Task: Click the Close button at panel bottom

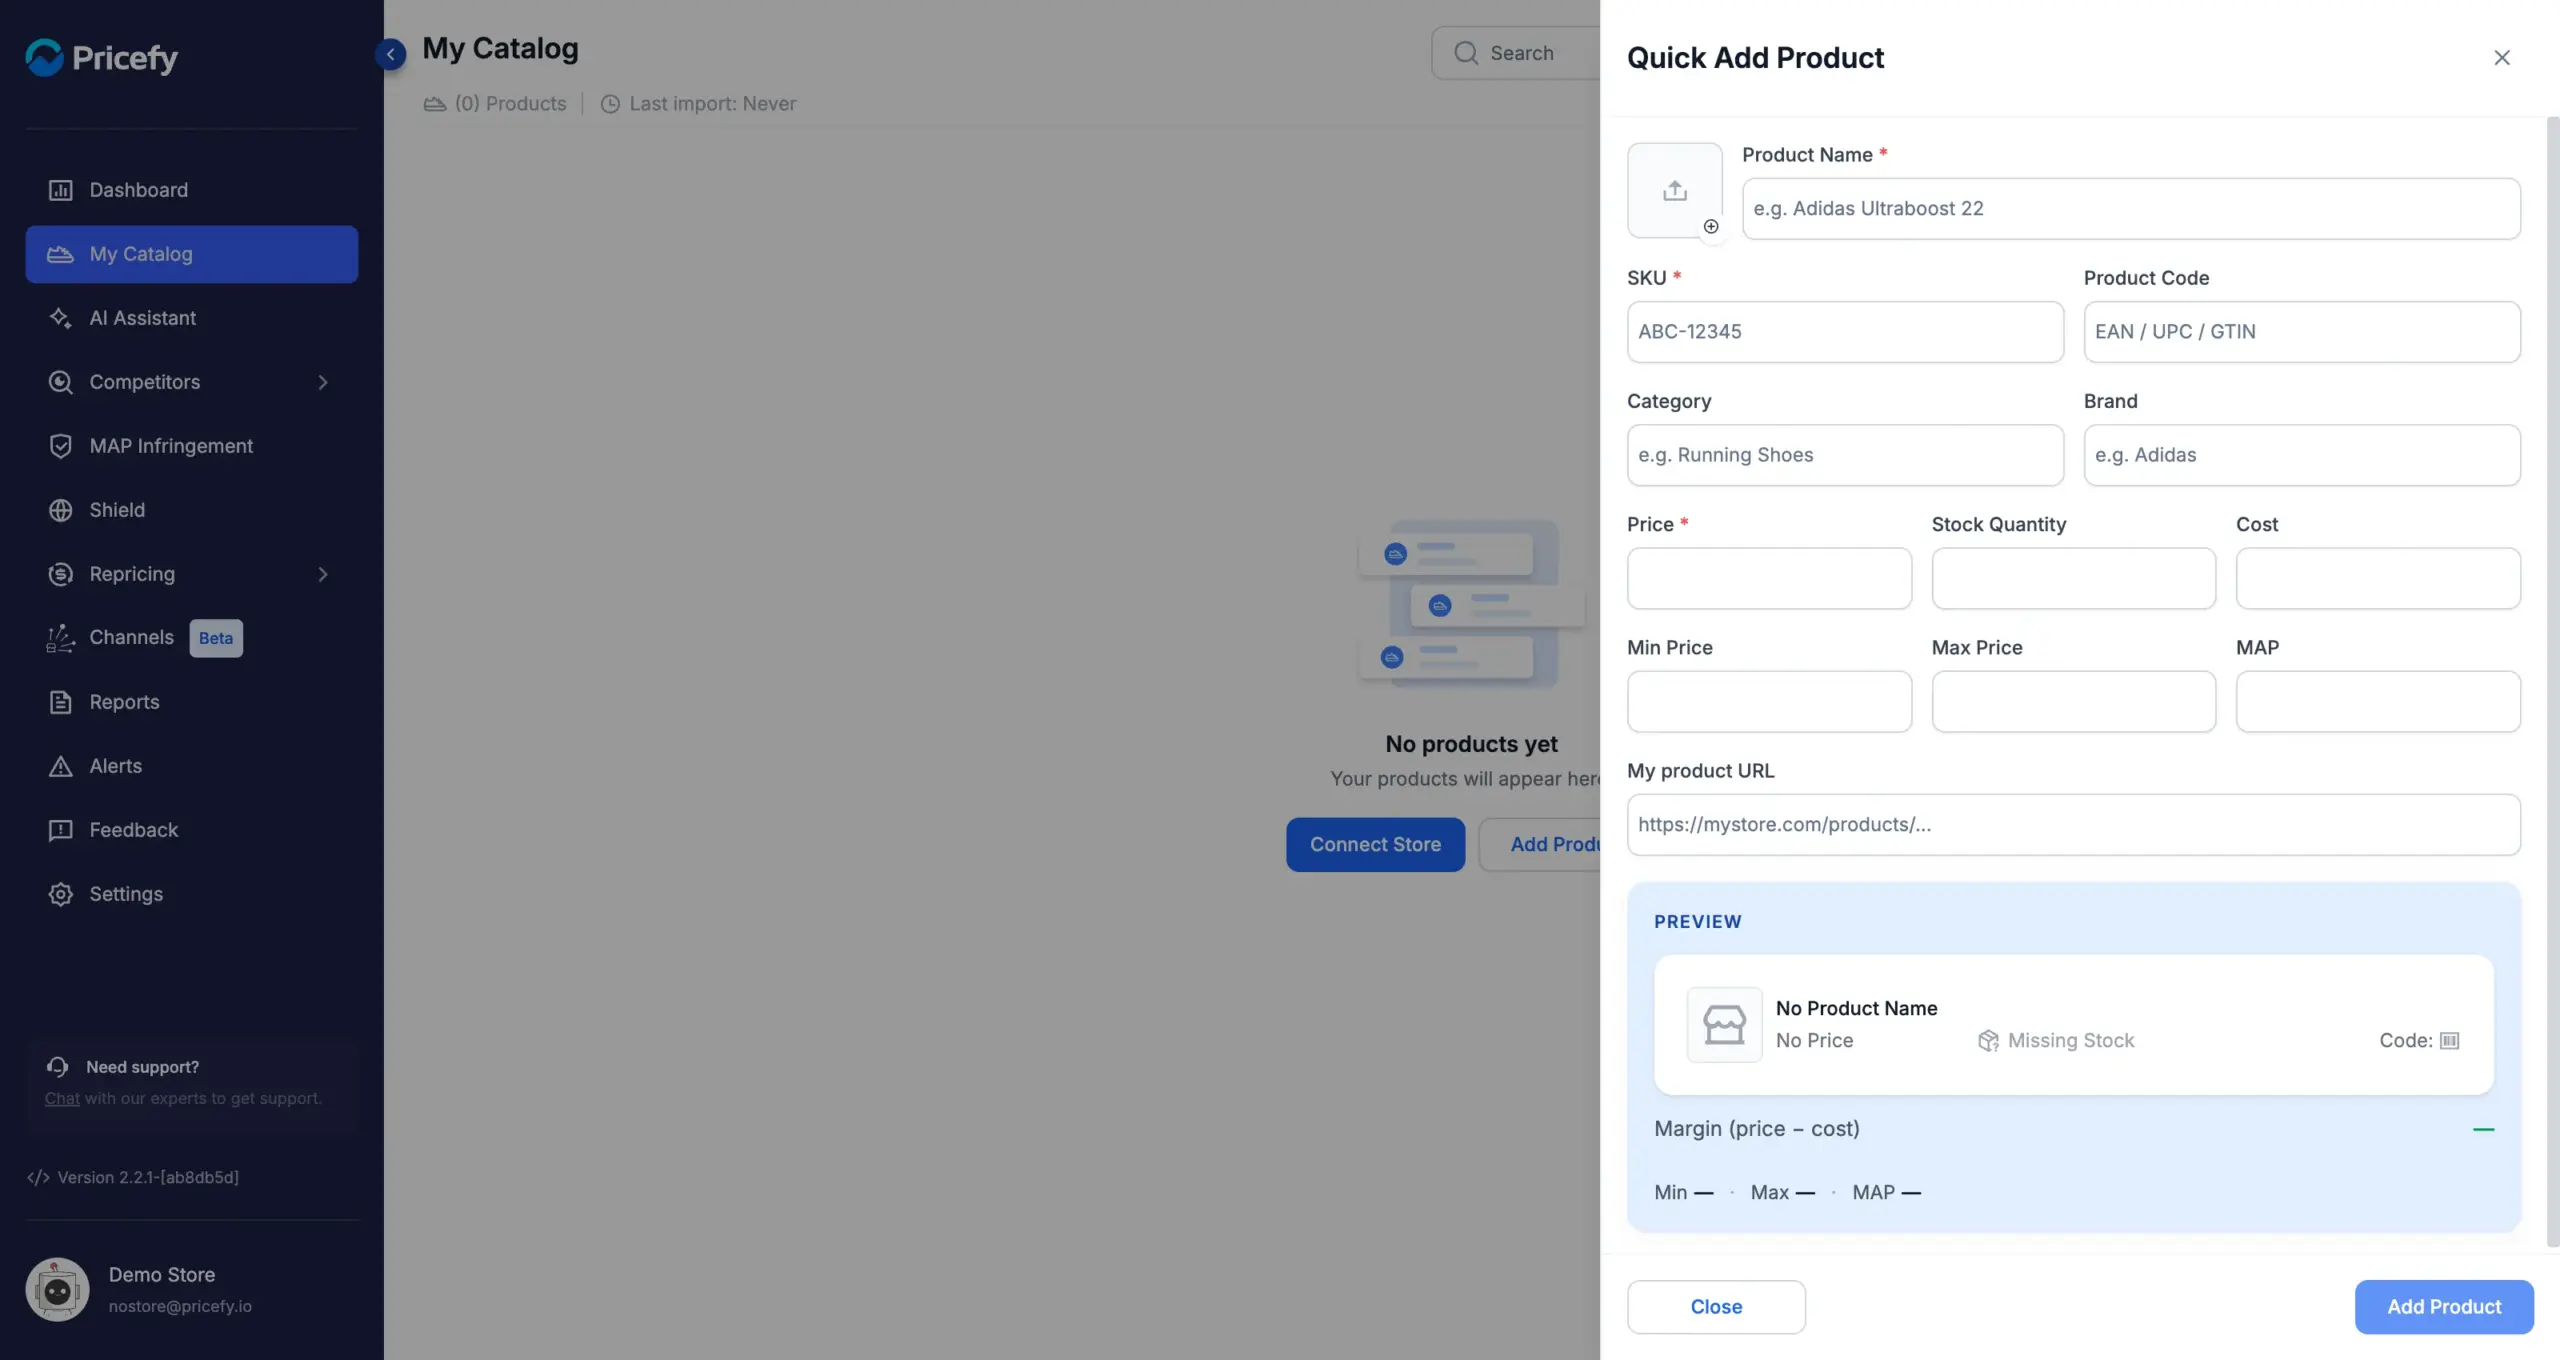Action: tap(1716, 1307)
